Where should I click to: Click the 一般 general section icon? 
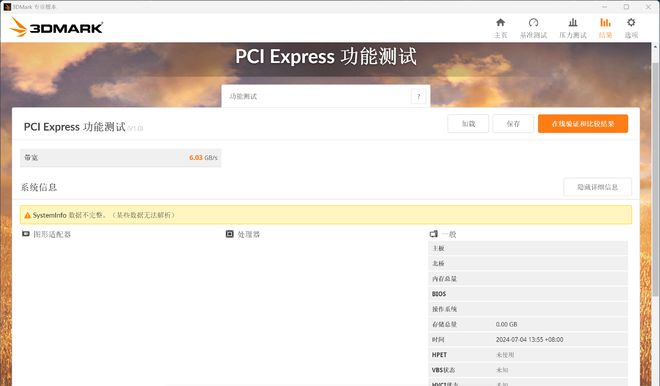pyautogui.click(x=434, y=234)
